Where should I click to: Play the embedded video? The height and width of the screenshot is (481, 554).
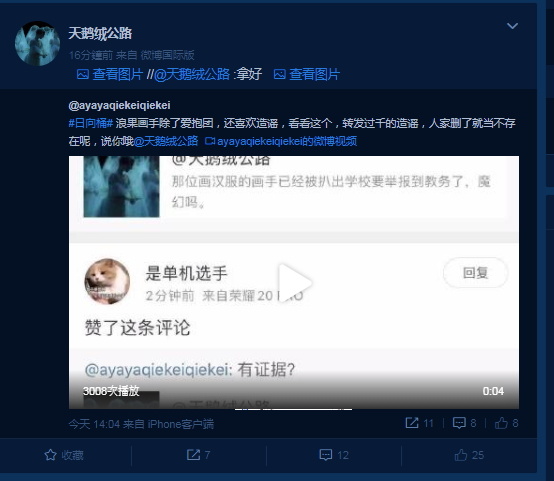(x=294, y=282)
